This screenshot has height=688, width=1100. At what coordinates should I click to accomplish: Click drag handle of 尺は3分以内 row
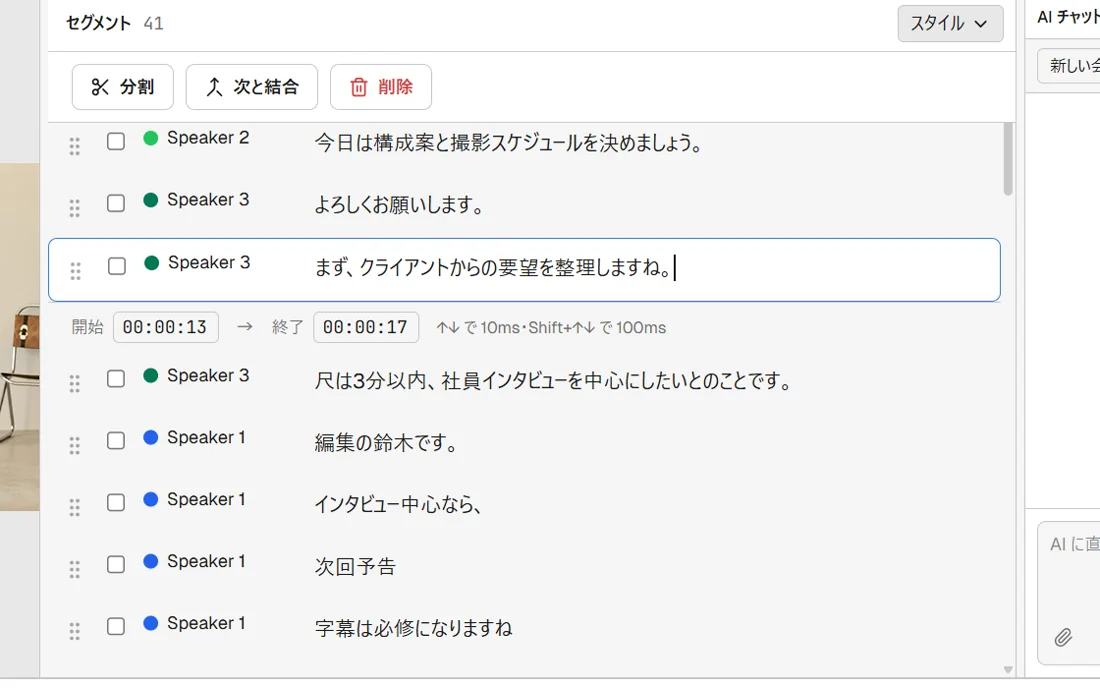(74, 384)
